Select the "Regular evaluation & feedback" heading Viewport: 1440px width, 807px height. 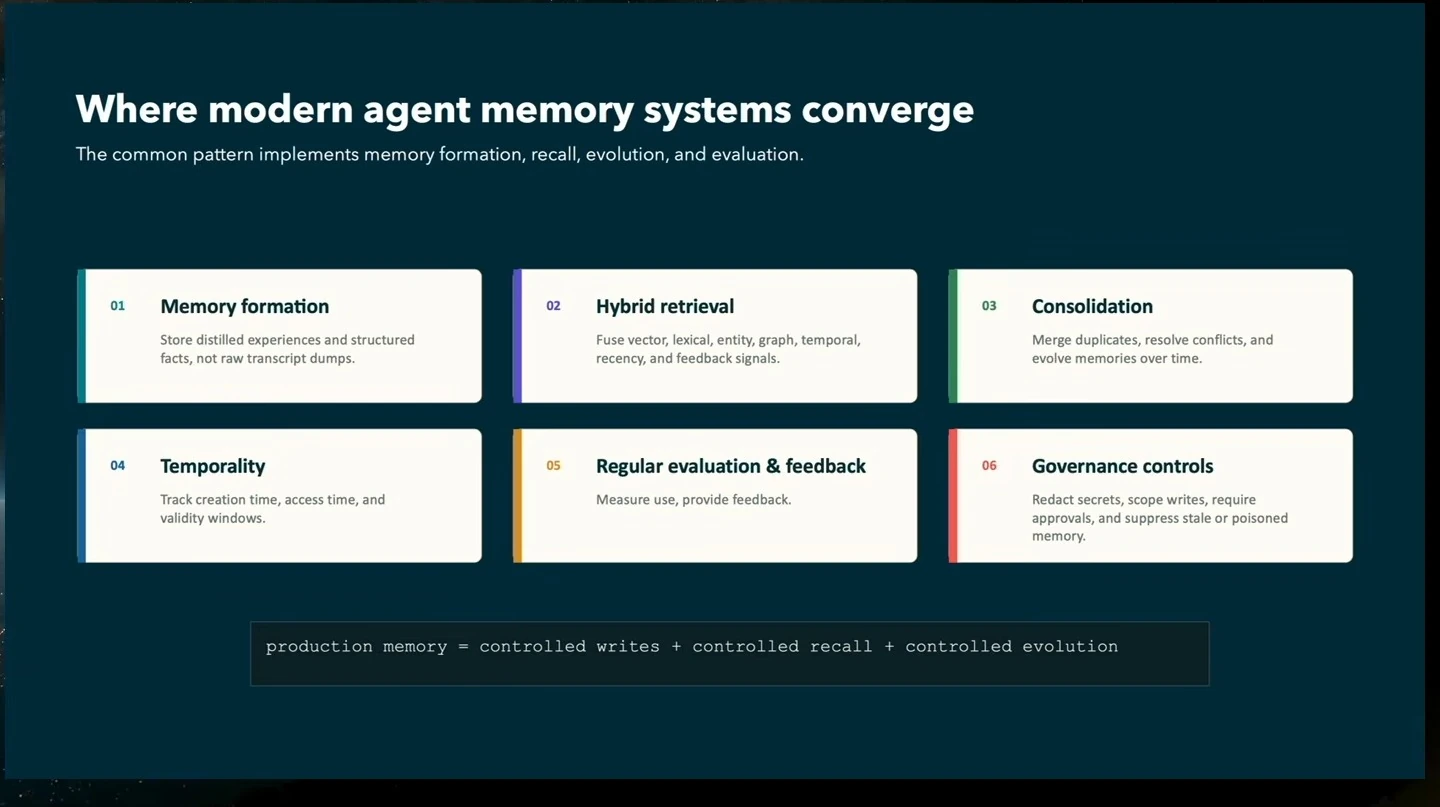tap(731, 466)
